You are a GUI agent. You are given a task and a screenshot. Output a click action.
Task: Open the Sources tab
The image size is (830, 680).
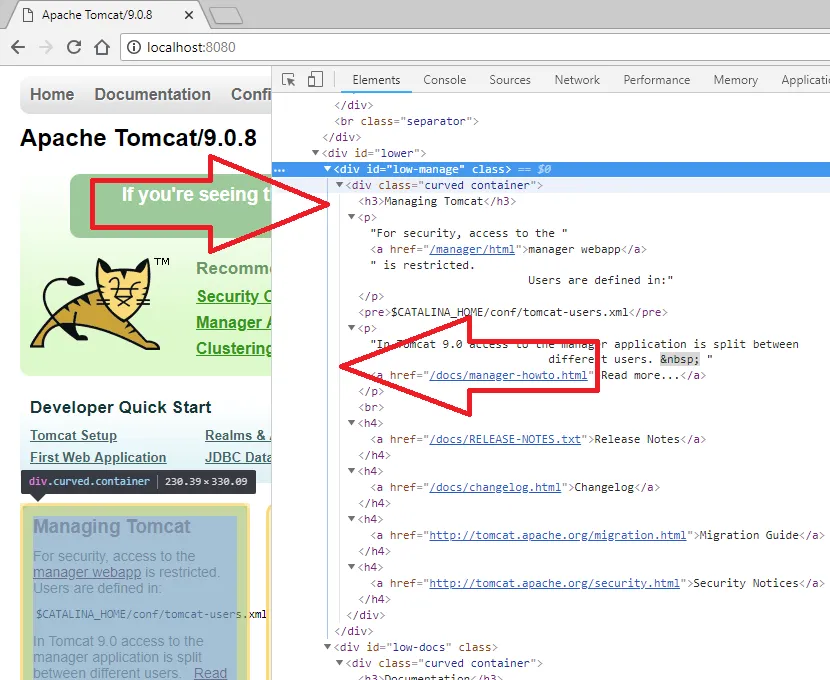[510, 80]
